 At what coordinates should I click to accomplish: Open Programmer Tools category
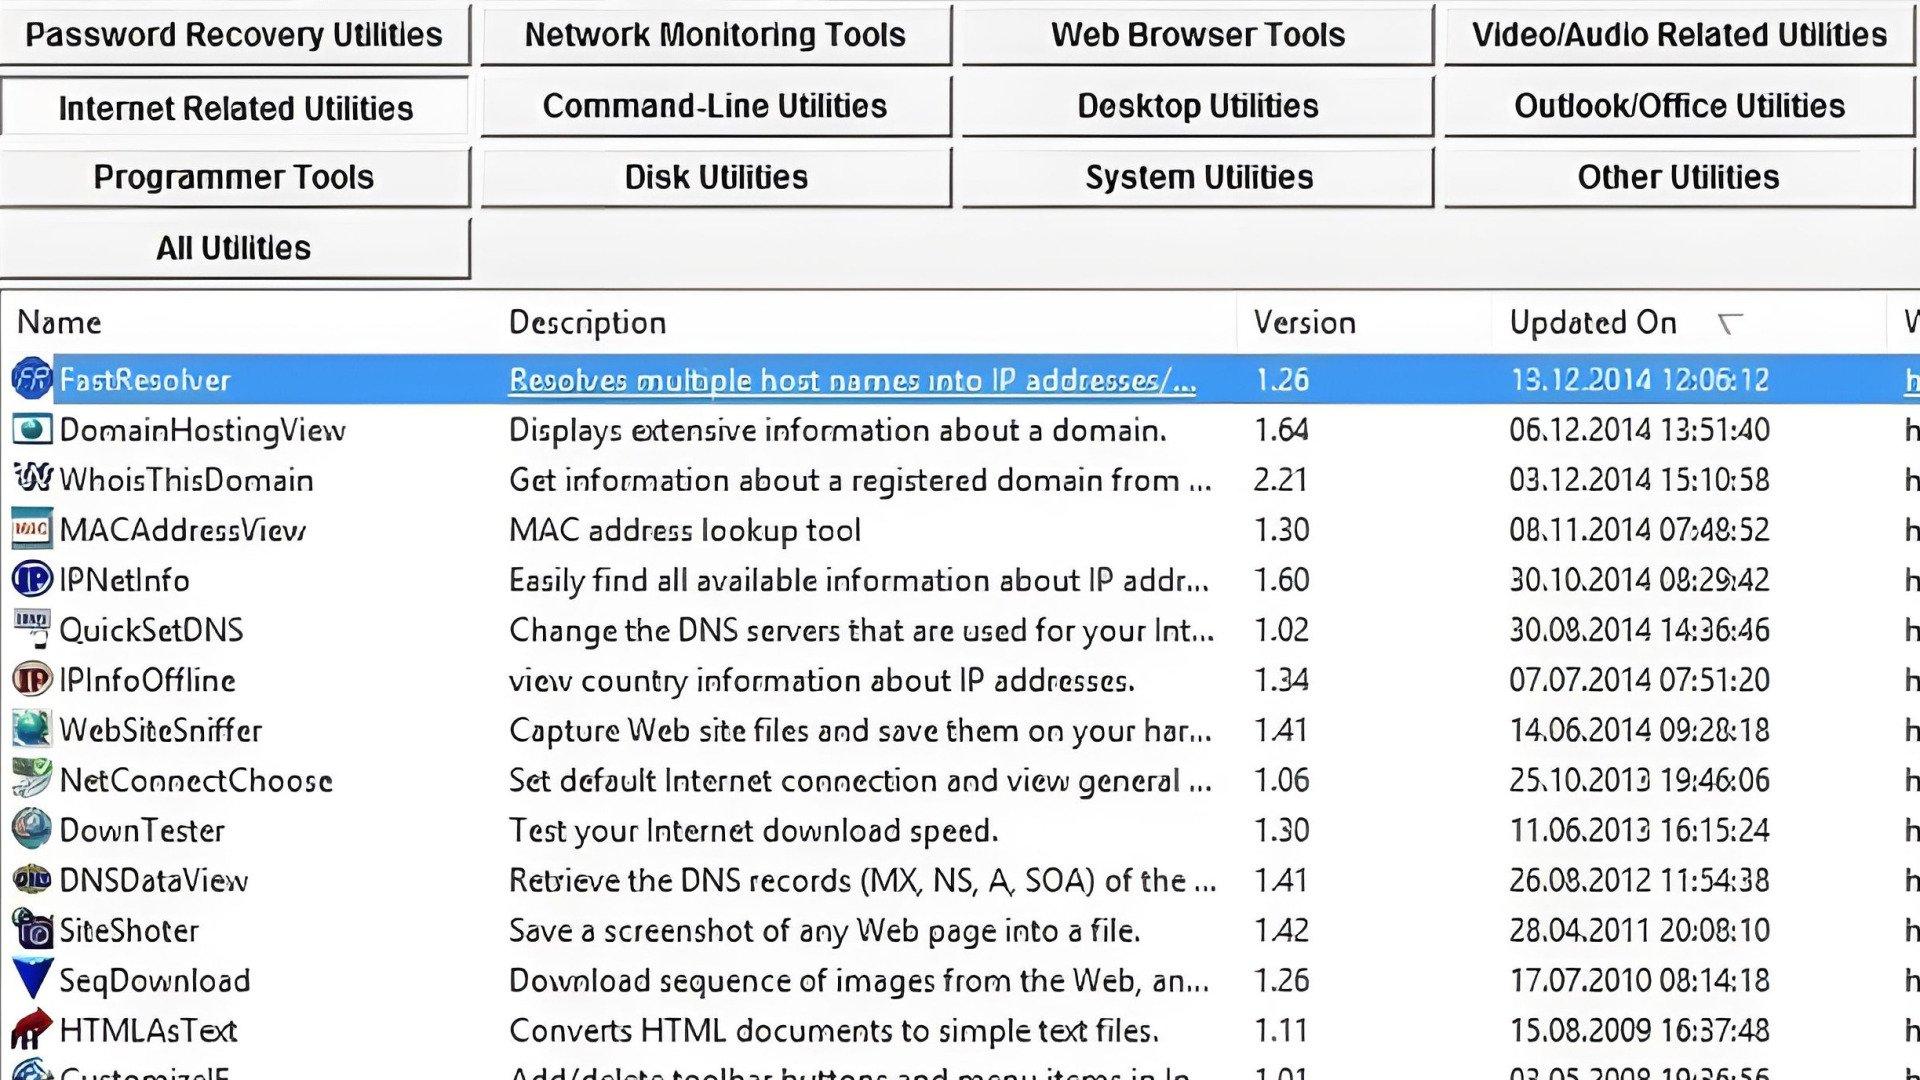234,177
